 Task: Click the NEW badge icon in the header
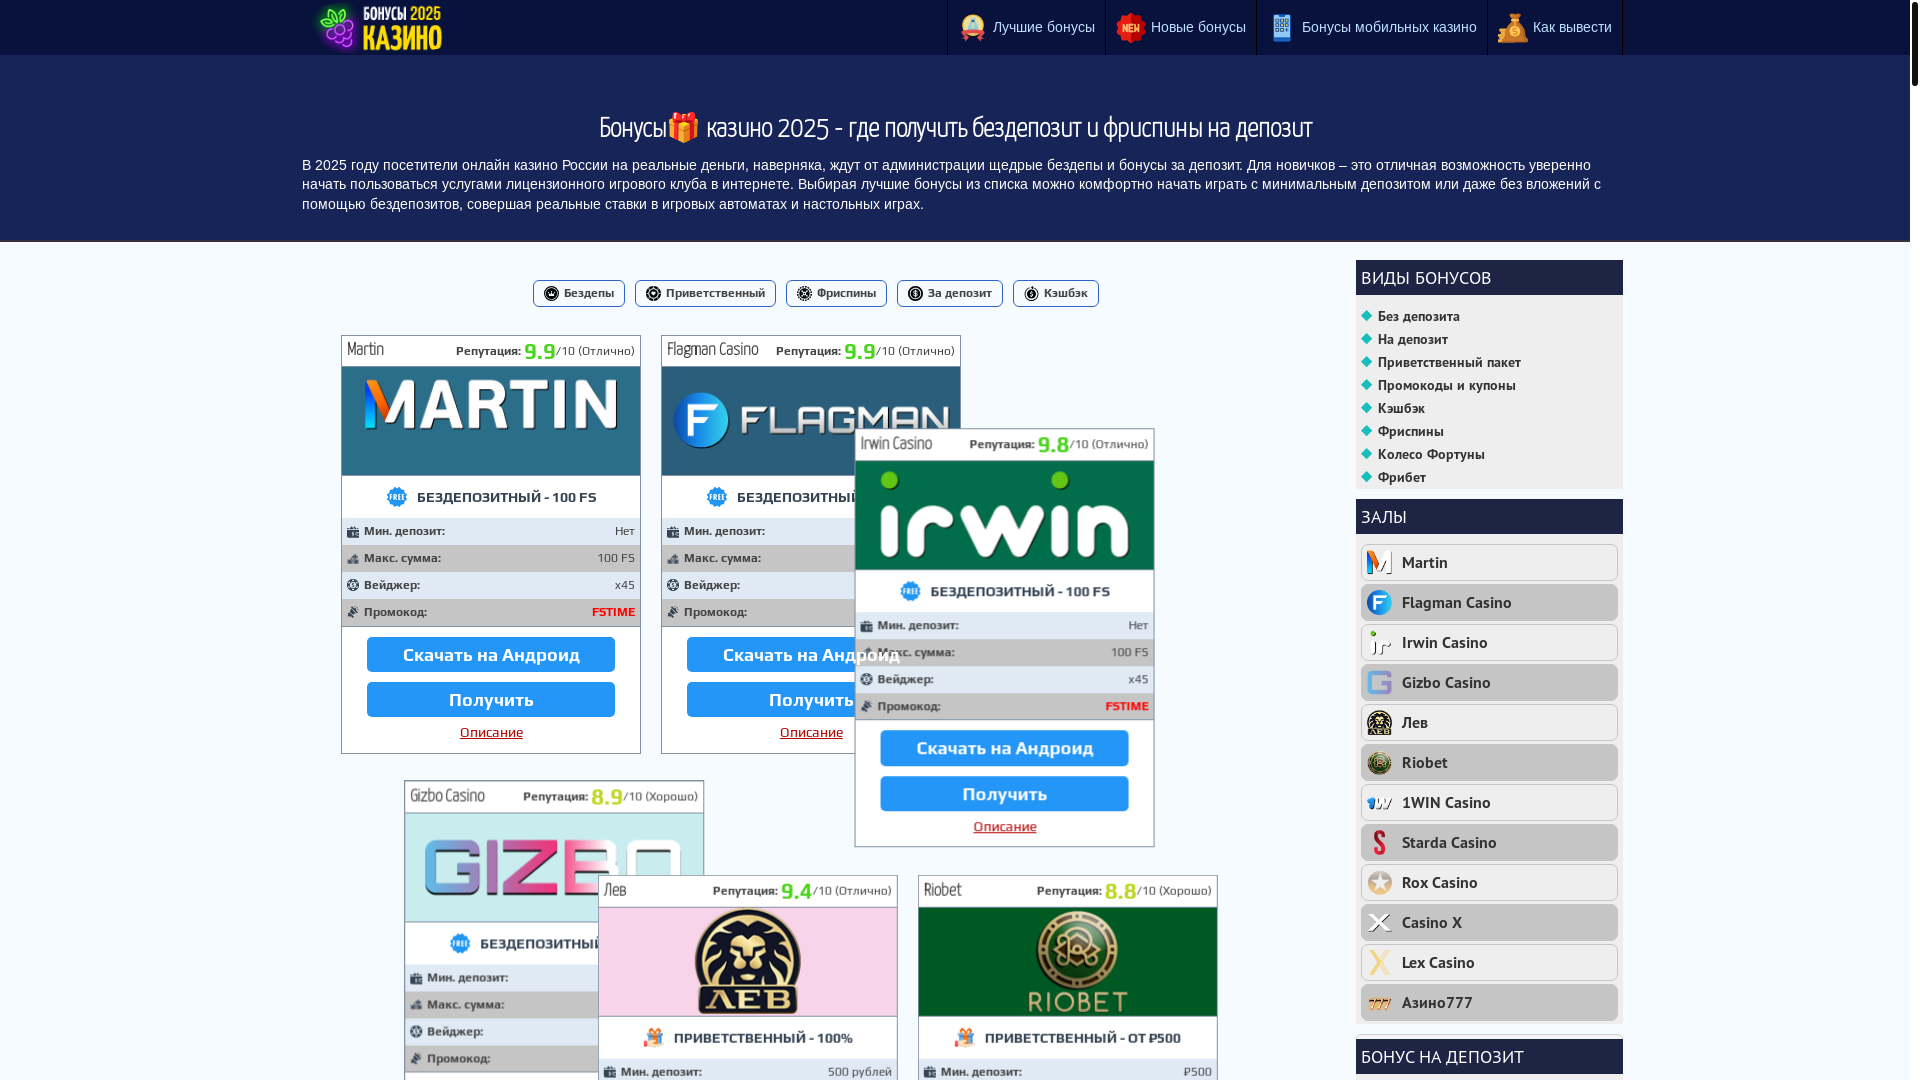(x=1130, y=28)
